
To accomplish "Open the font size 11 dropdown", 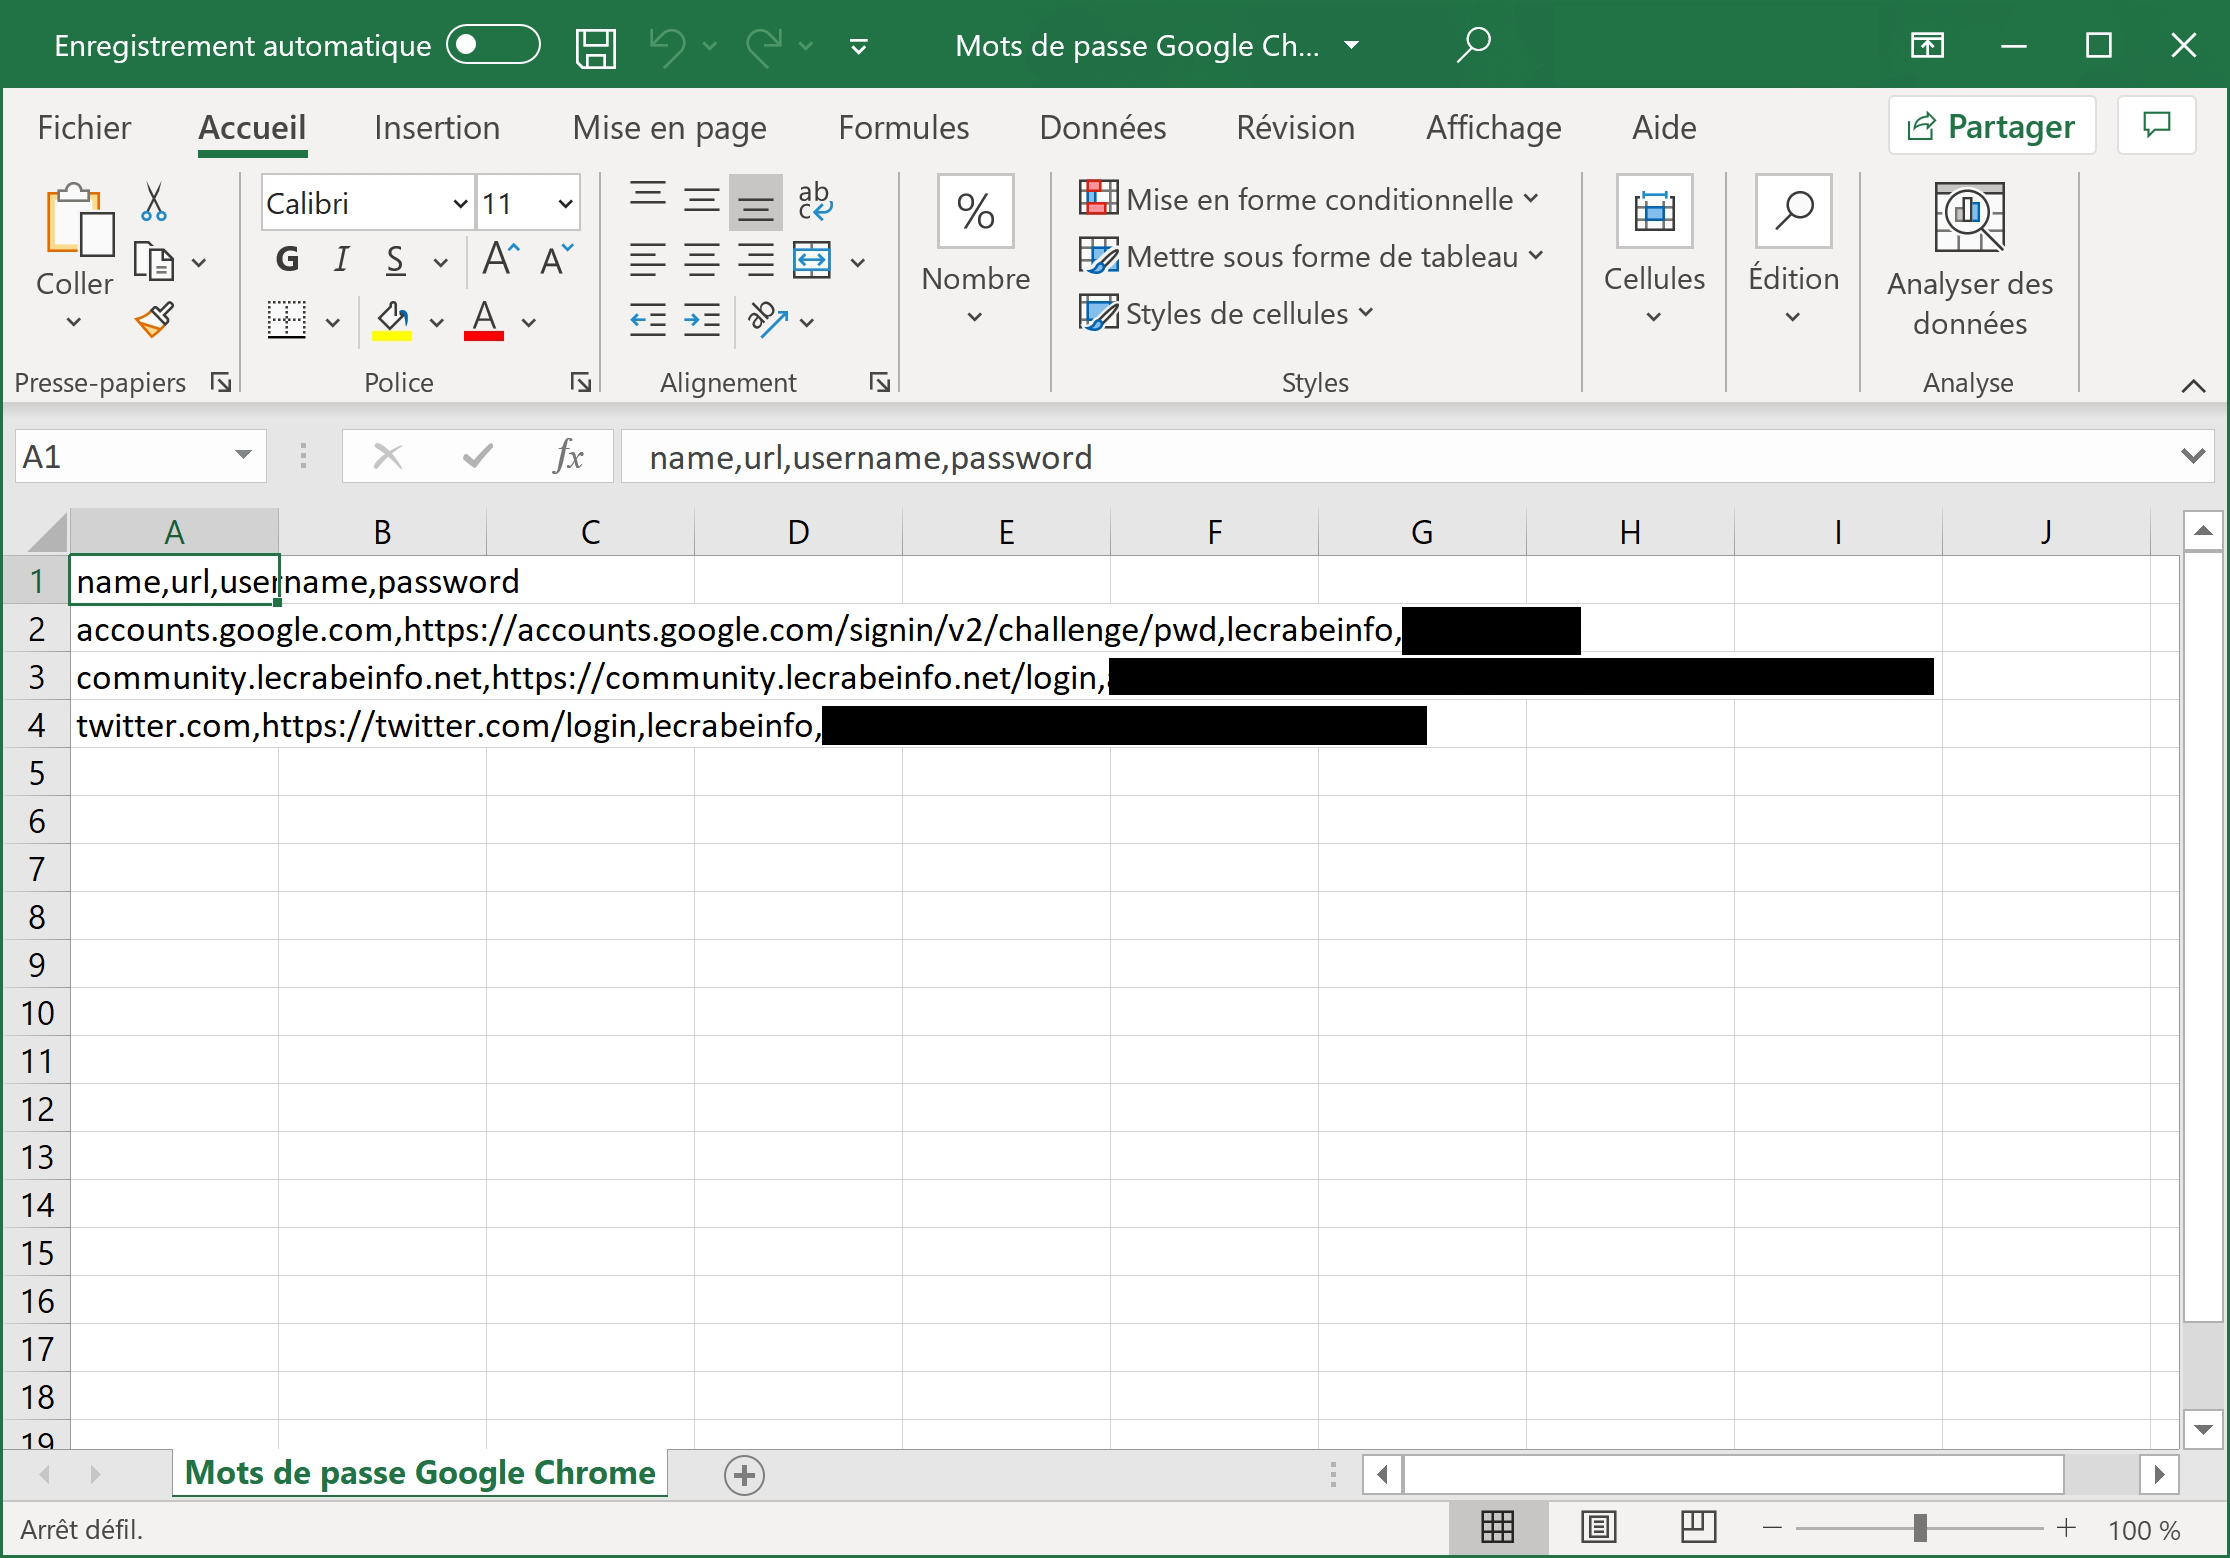I will point(565,204).
